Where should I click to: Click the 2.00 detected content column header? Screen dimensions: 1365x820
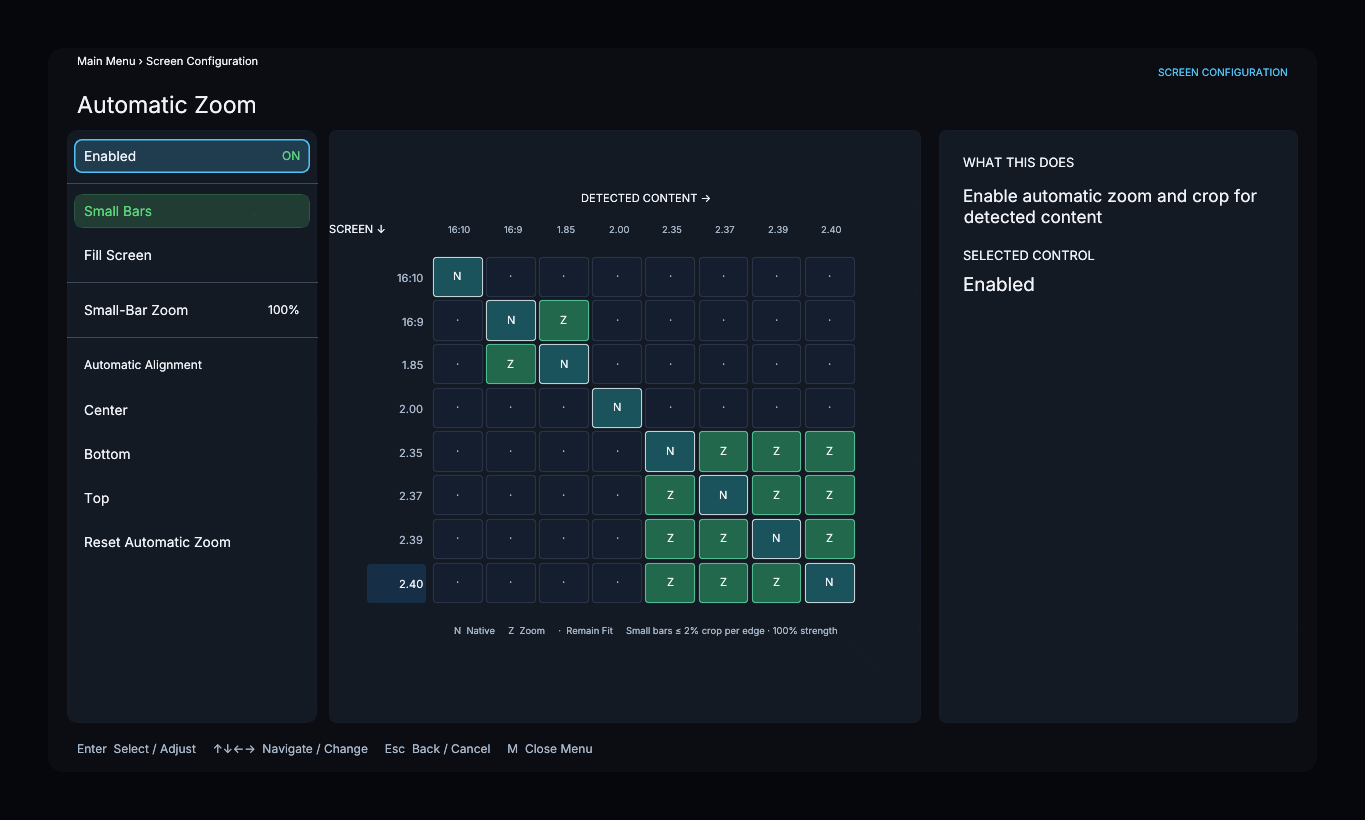(619, 230)
